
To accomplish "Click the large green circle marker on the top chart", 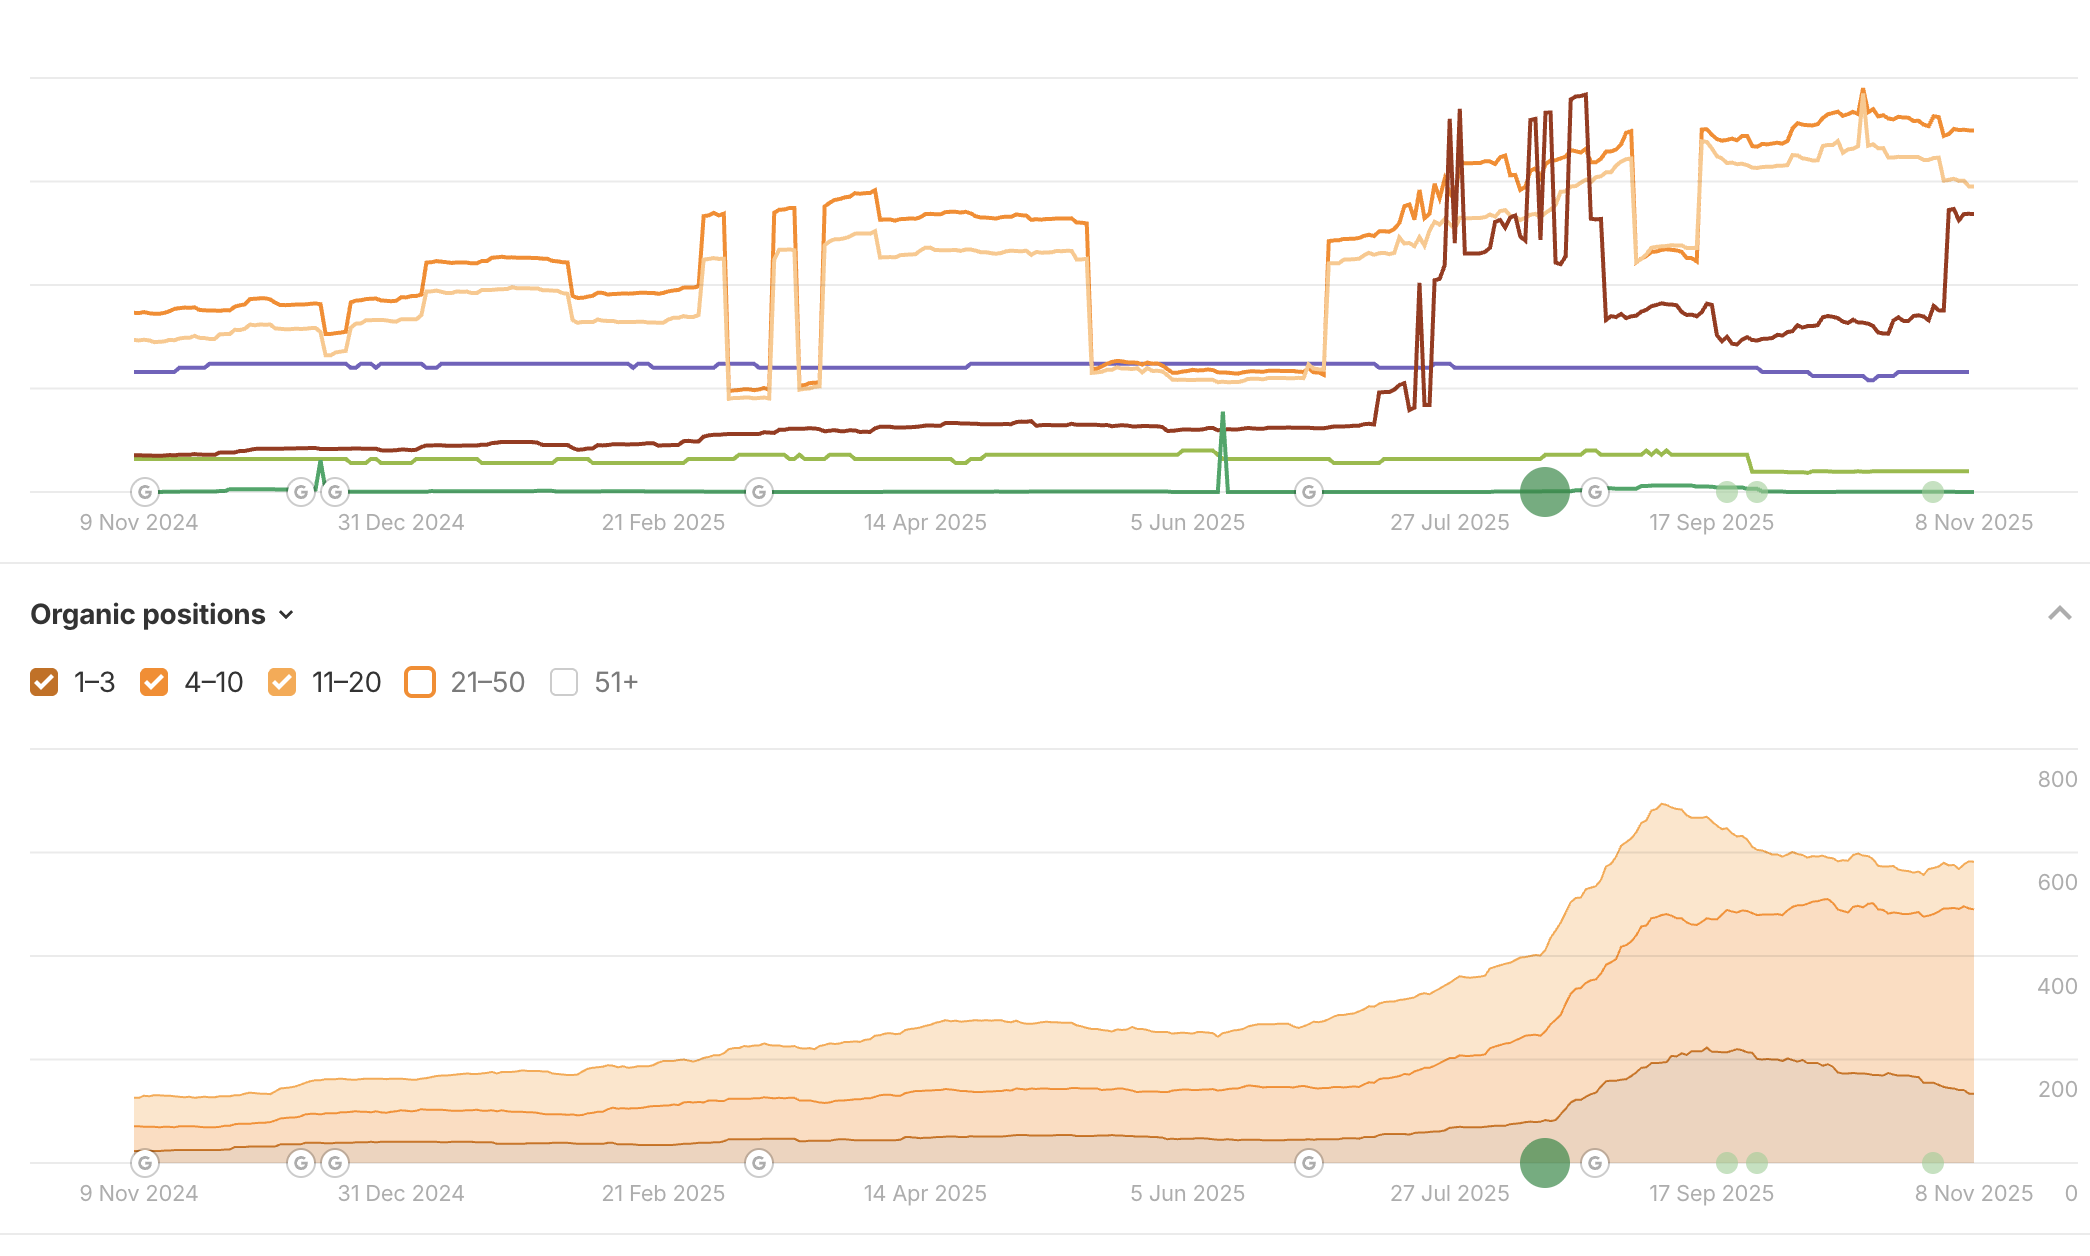I will 1544,492.
